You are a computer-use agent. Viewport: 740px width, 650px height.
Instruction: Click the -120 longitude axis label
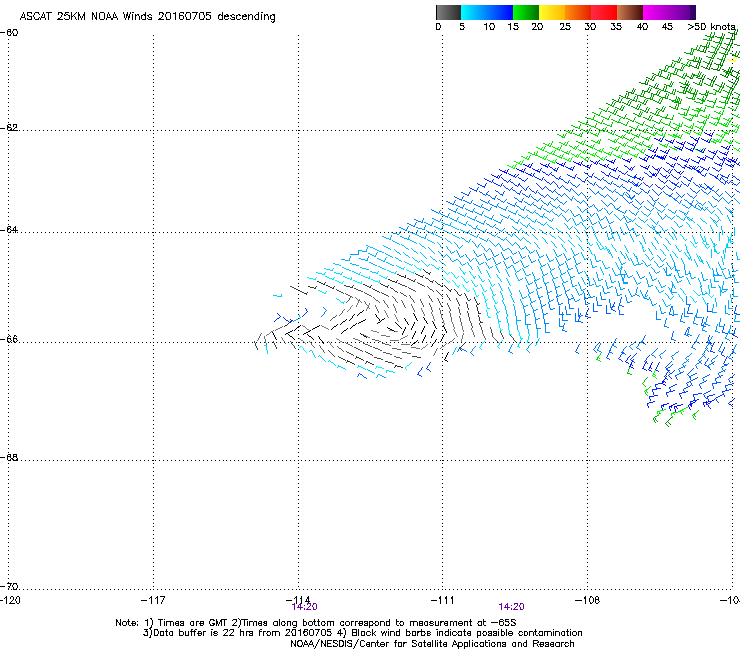(10, 600)
